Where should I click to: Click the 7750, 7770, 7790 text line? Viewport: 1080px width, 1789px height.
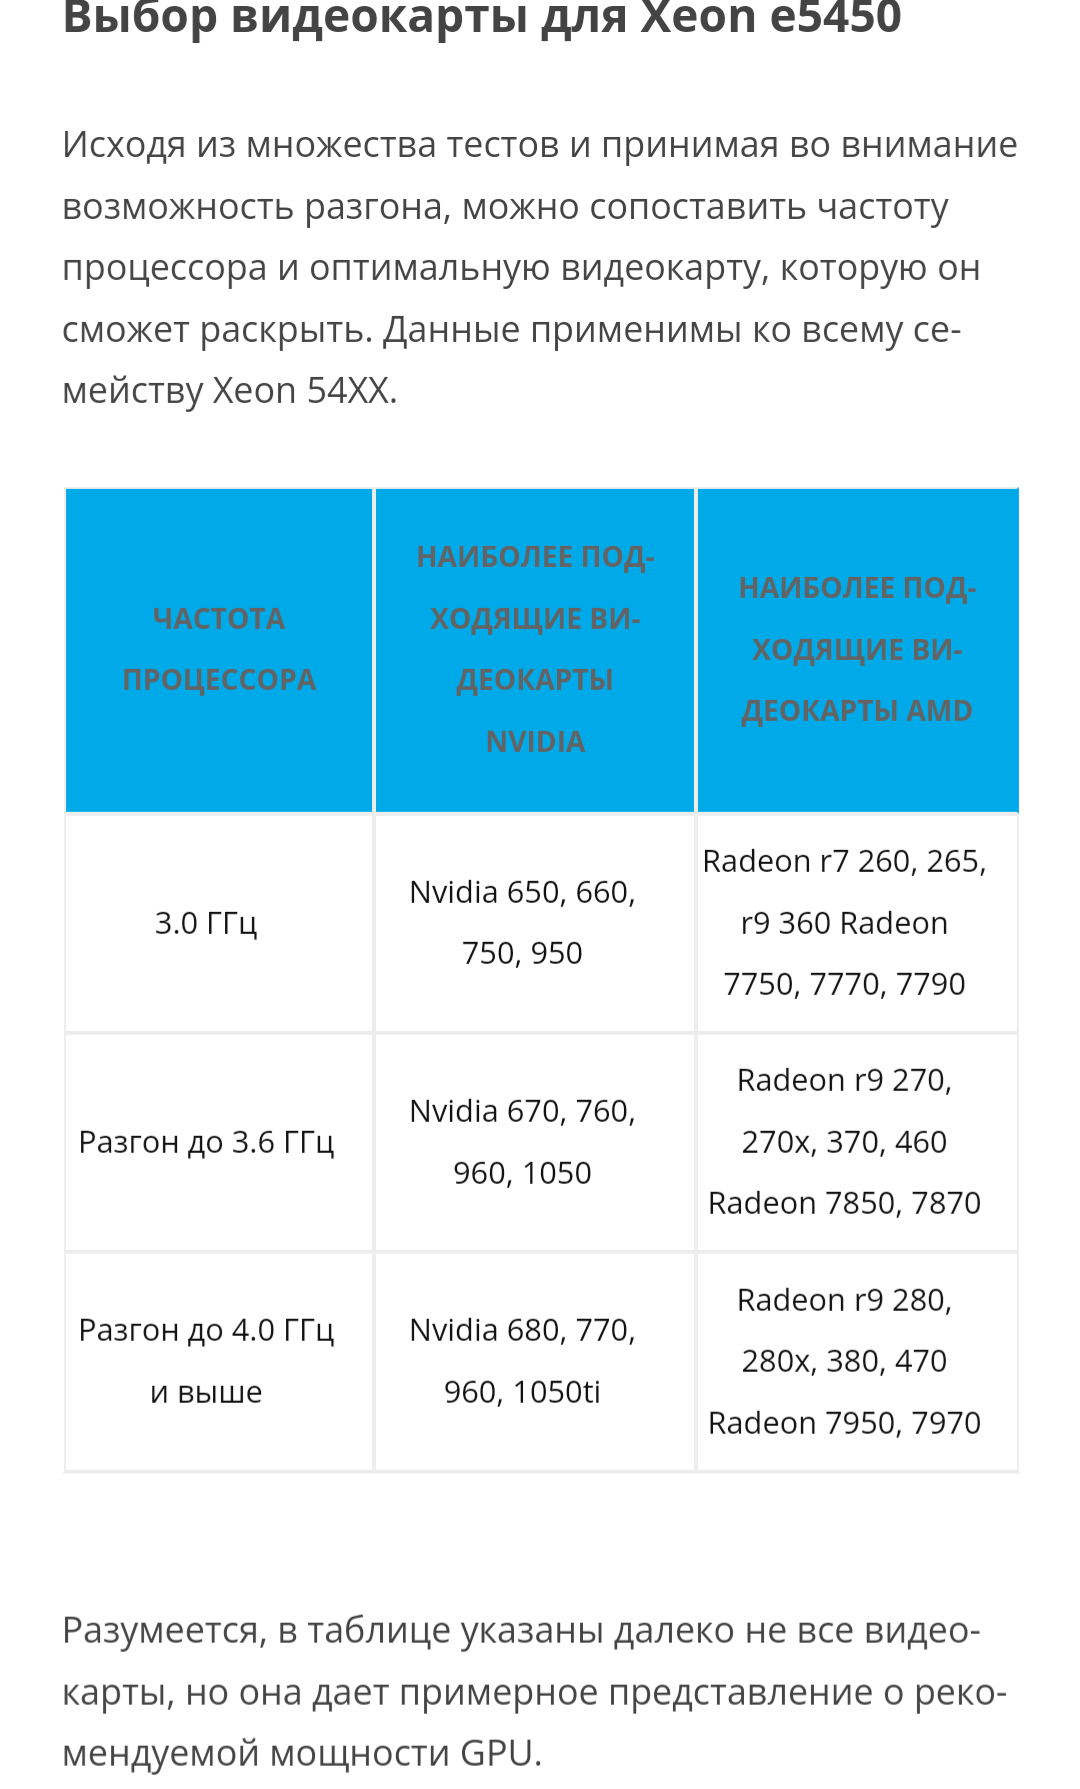pos(845,984)
